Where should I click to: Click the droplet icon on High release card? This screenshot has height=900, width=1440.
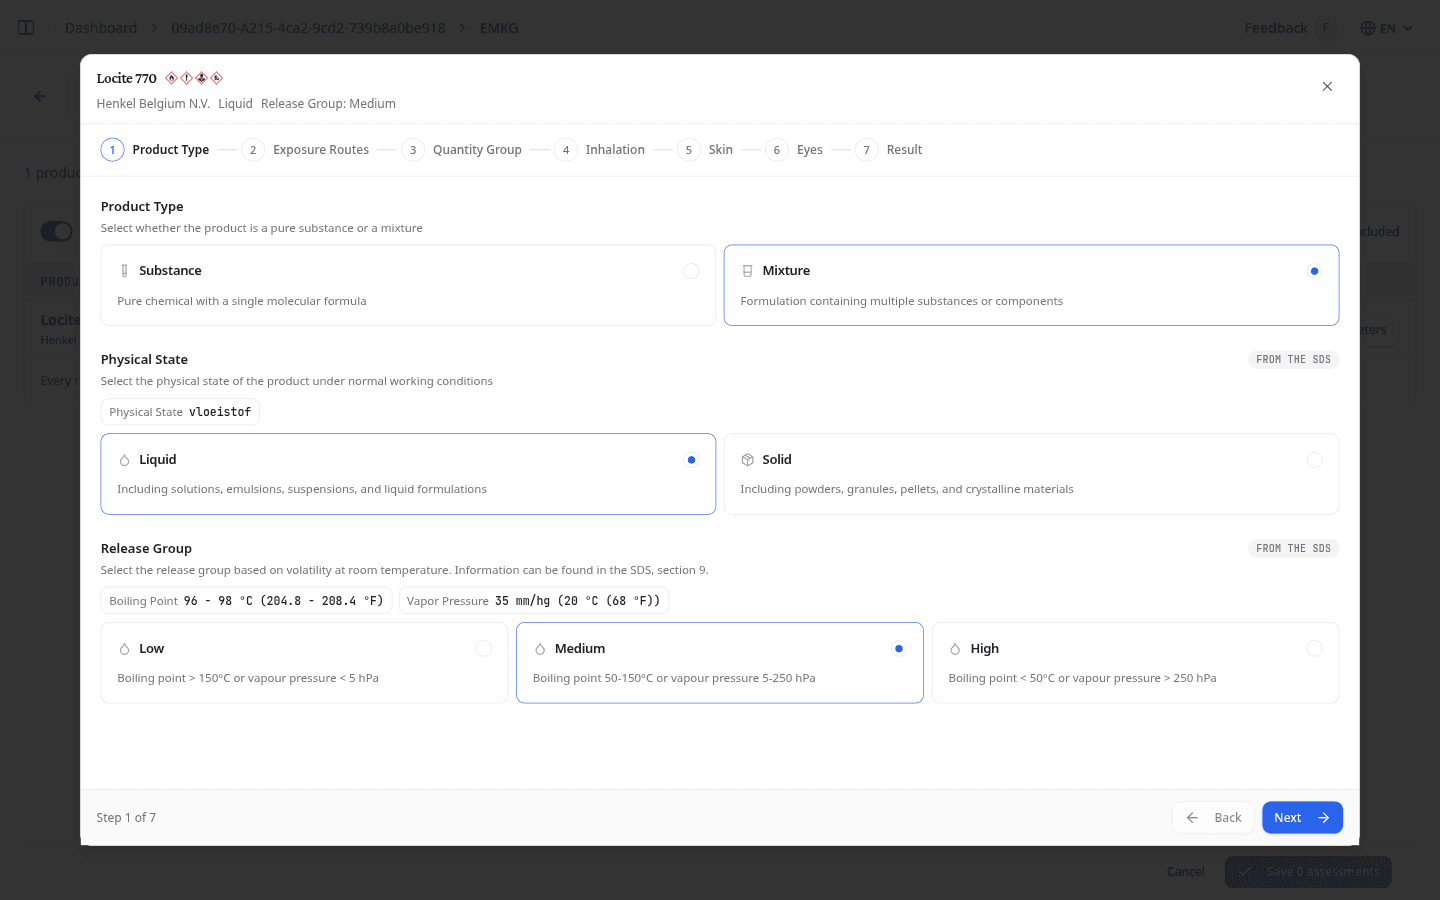click(955, 649)
